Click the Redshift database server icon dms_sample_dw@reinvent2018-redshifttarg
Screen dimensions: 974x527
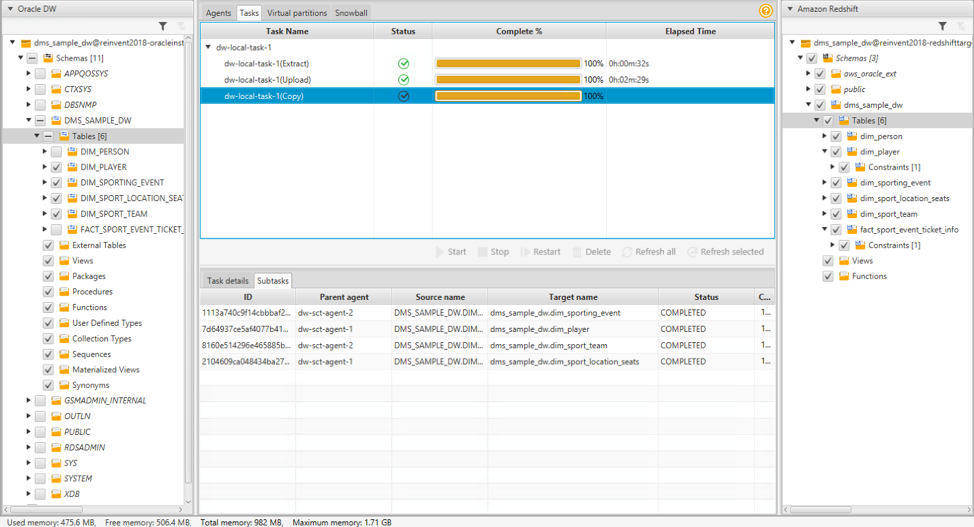(806, 43)
